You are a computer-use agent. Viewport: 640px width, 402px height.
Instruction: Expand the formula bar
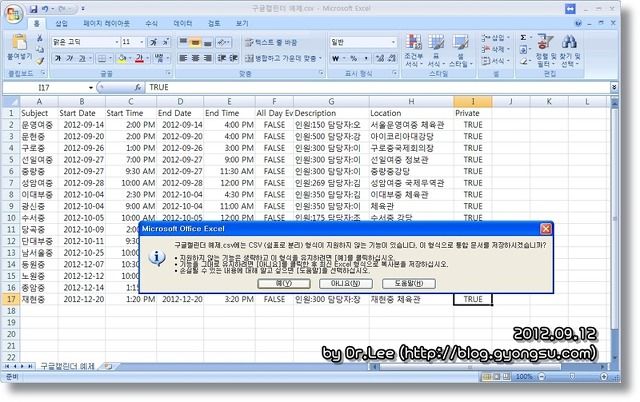click(x=614, y=87)
